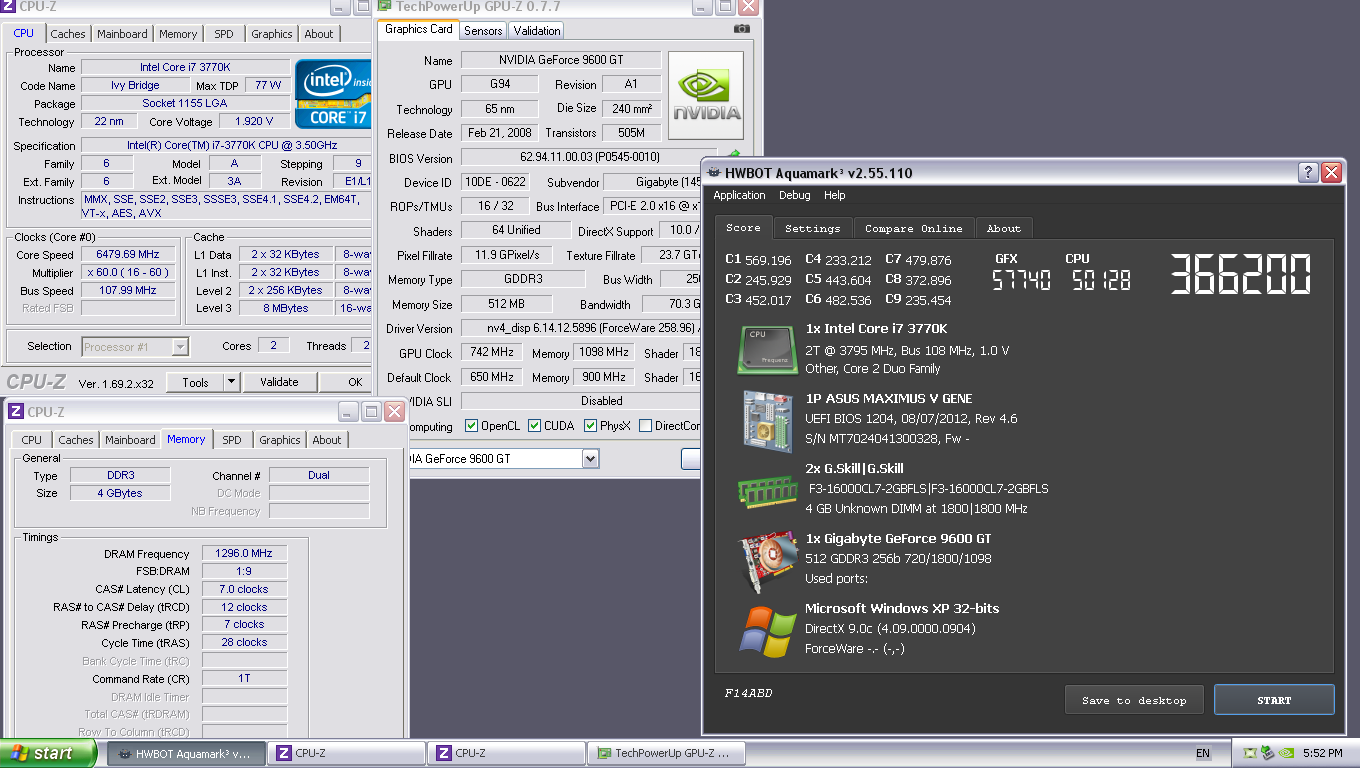The image size is (1360, 768).
Task: Click the NVIDIA logo in GPU-Z
Action: pos(706,96)
